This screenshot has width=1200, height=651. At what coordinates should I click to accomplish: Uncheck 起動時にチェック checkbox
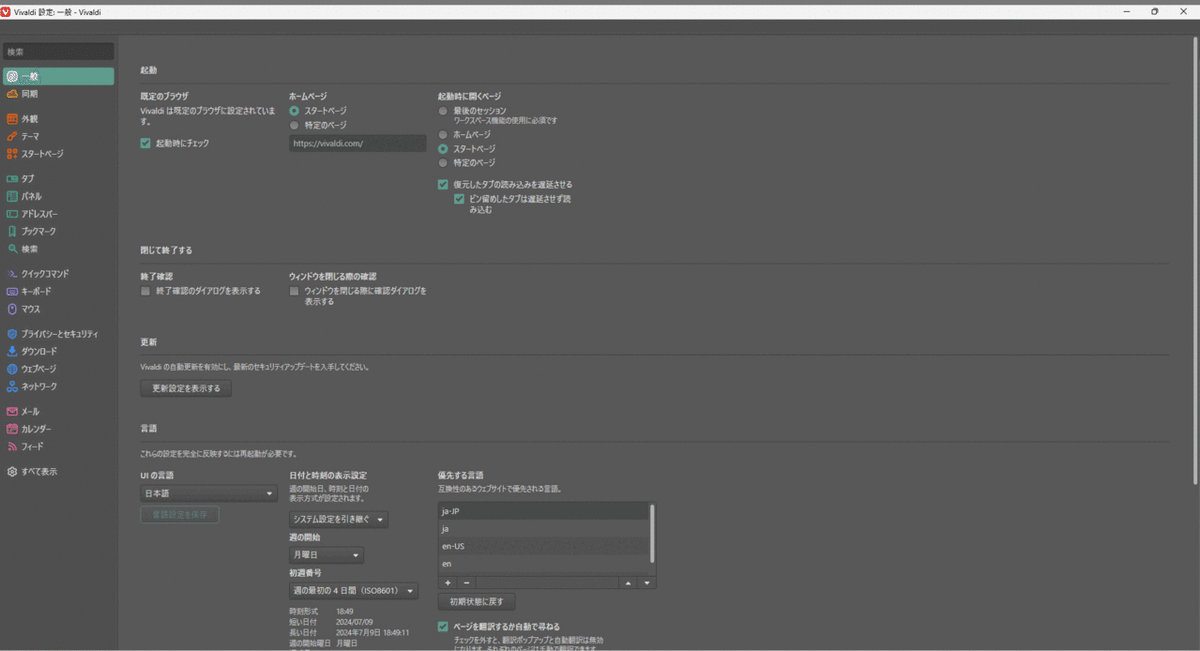point(146,143)
